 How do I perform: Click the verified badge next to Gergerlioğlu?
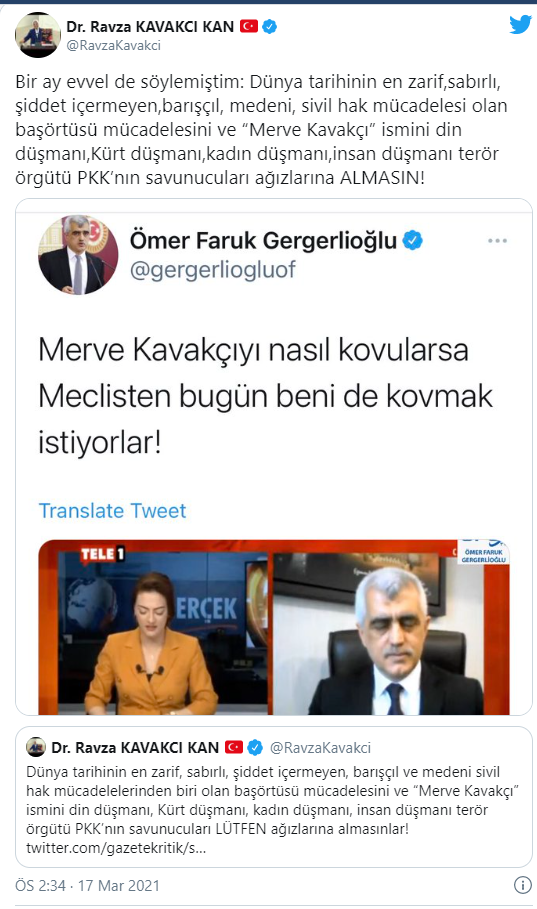[412, 240]
